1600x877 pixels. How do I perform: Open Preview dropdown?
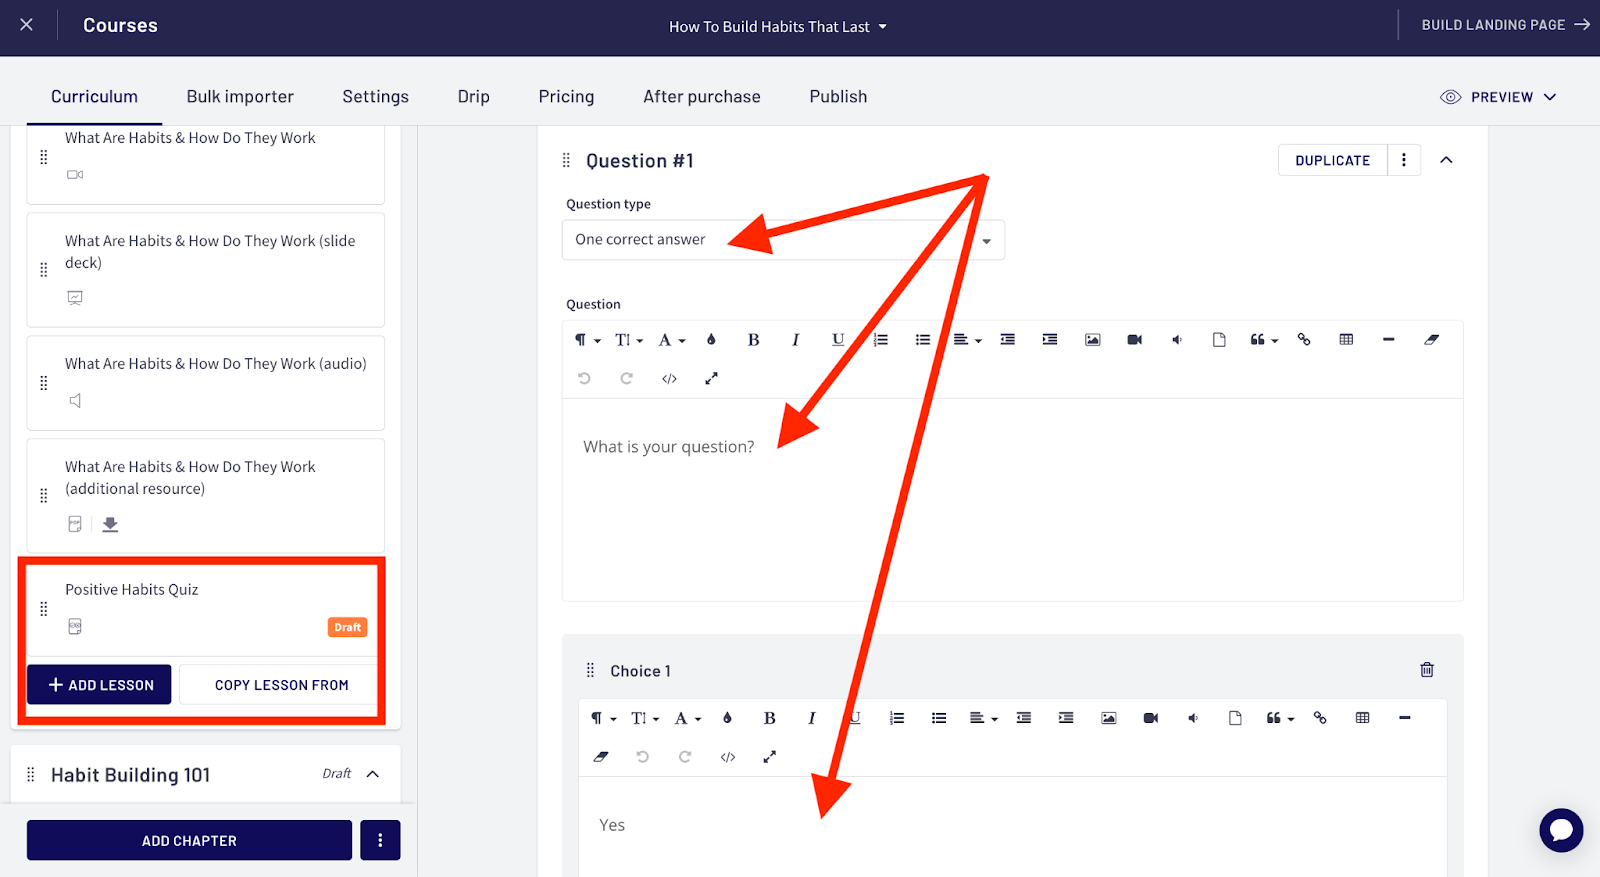click(1499, 97)
